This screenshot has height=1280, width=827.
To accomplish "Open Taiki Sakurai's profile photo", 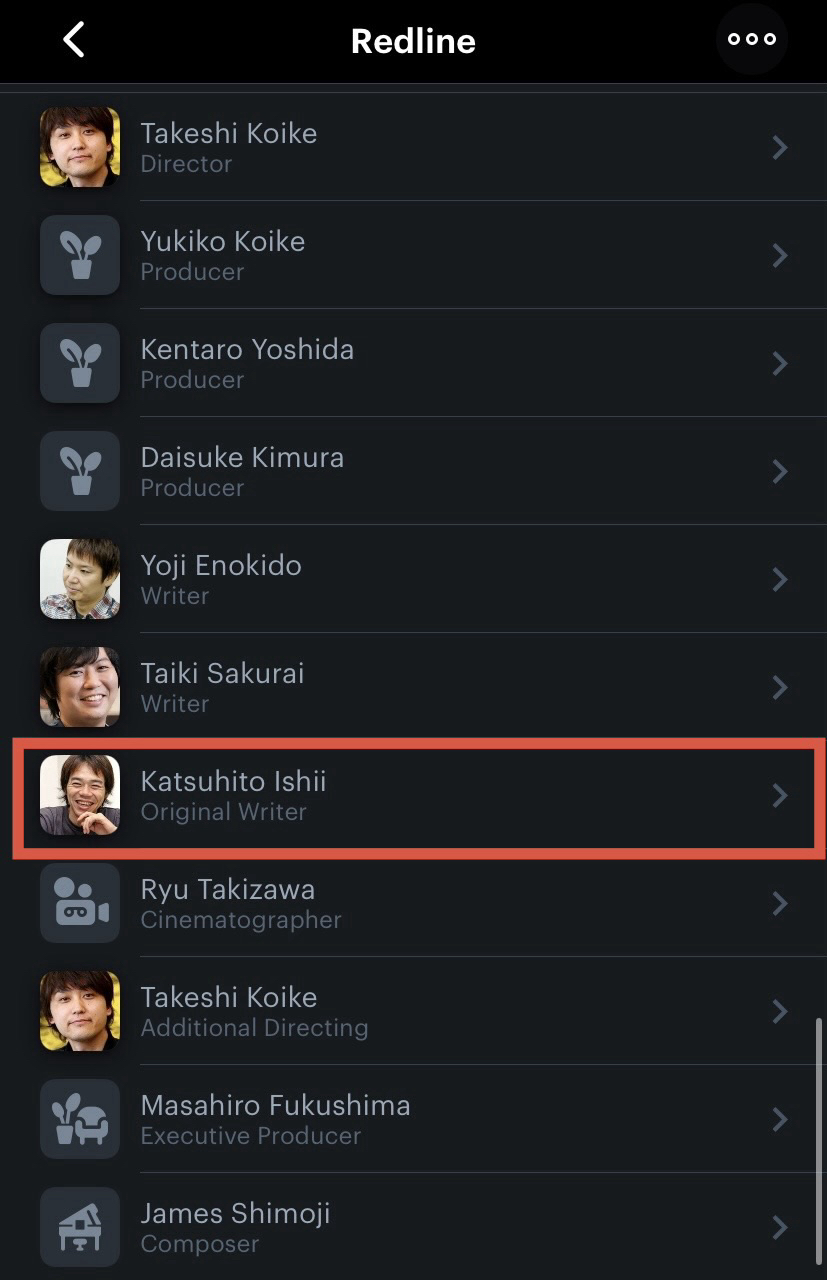I will coord(80,687).
